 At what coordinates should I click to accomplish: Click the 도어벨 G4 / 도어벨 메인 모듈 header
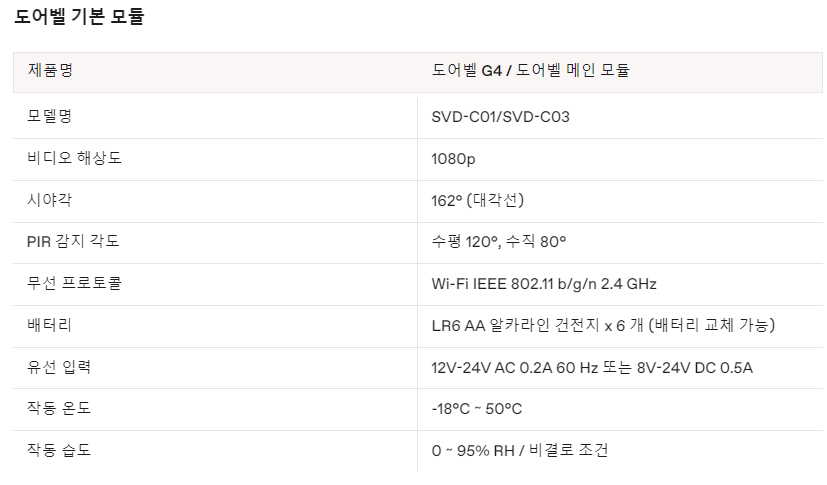point(530,70)
